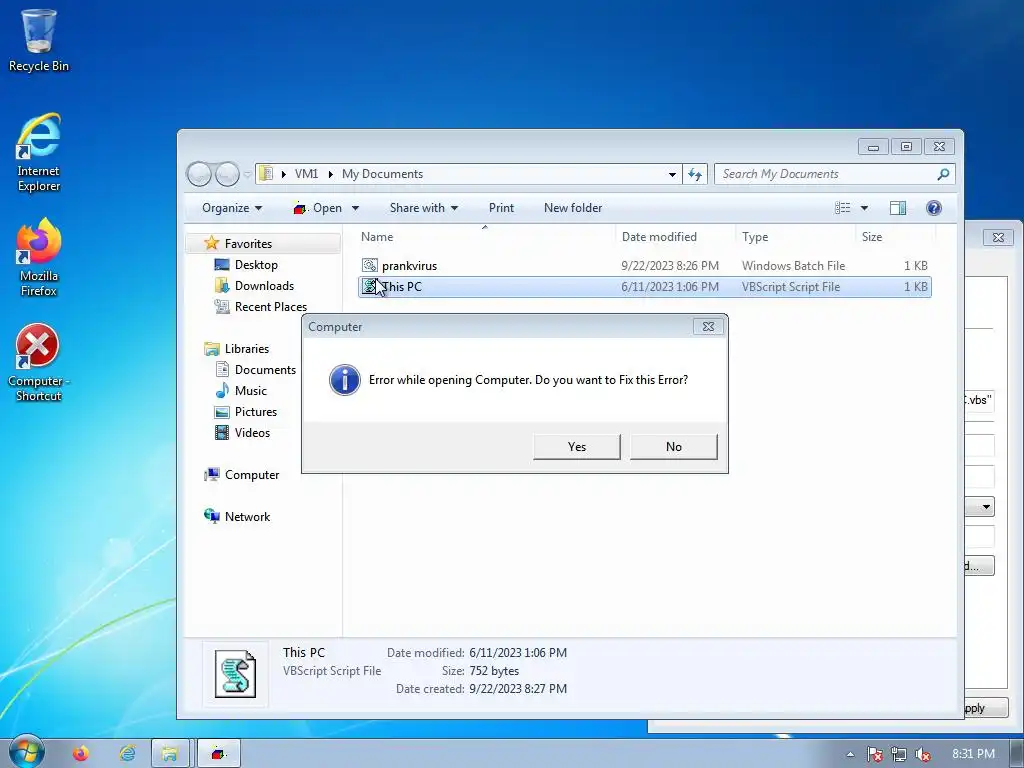Image resolution: width=1024 pixels, height=768 pixels.
Task: Launch Internet Explorer from the desktop
Action: [39, 152]
